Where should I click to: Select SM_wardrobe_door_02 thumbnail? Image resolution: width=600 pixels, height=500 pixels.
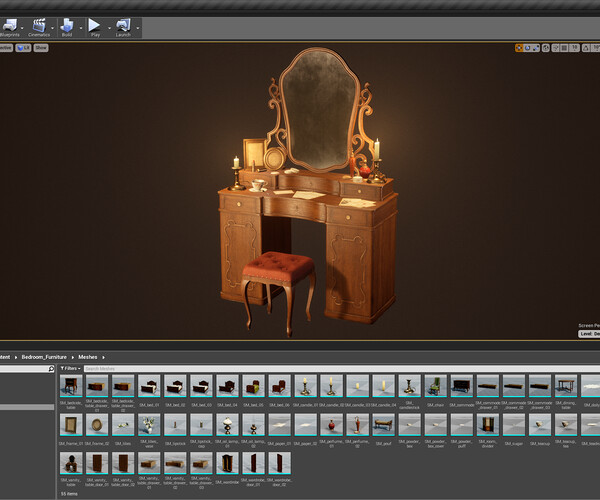click(x=279, y=463)
